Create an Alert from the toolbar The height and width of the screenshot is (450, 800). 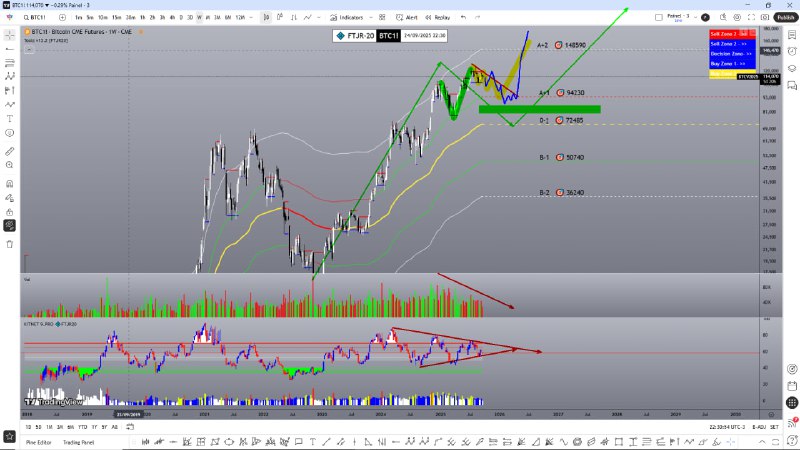(411, 17)
